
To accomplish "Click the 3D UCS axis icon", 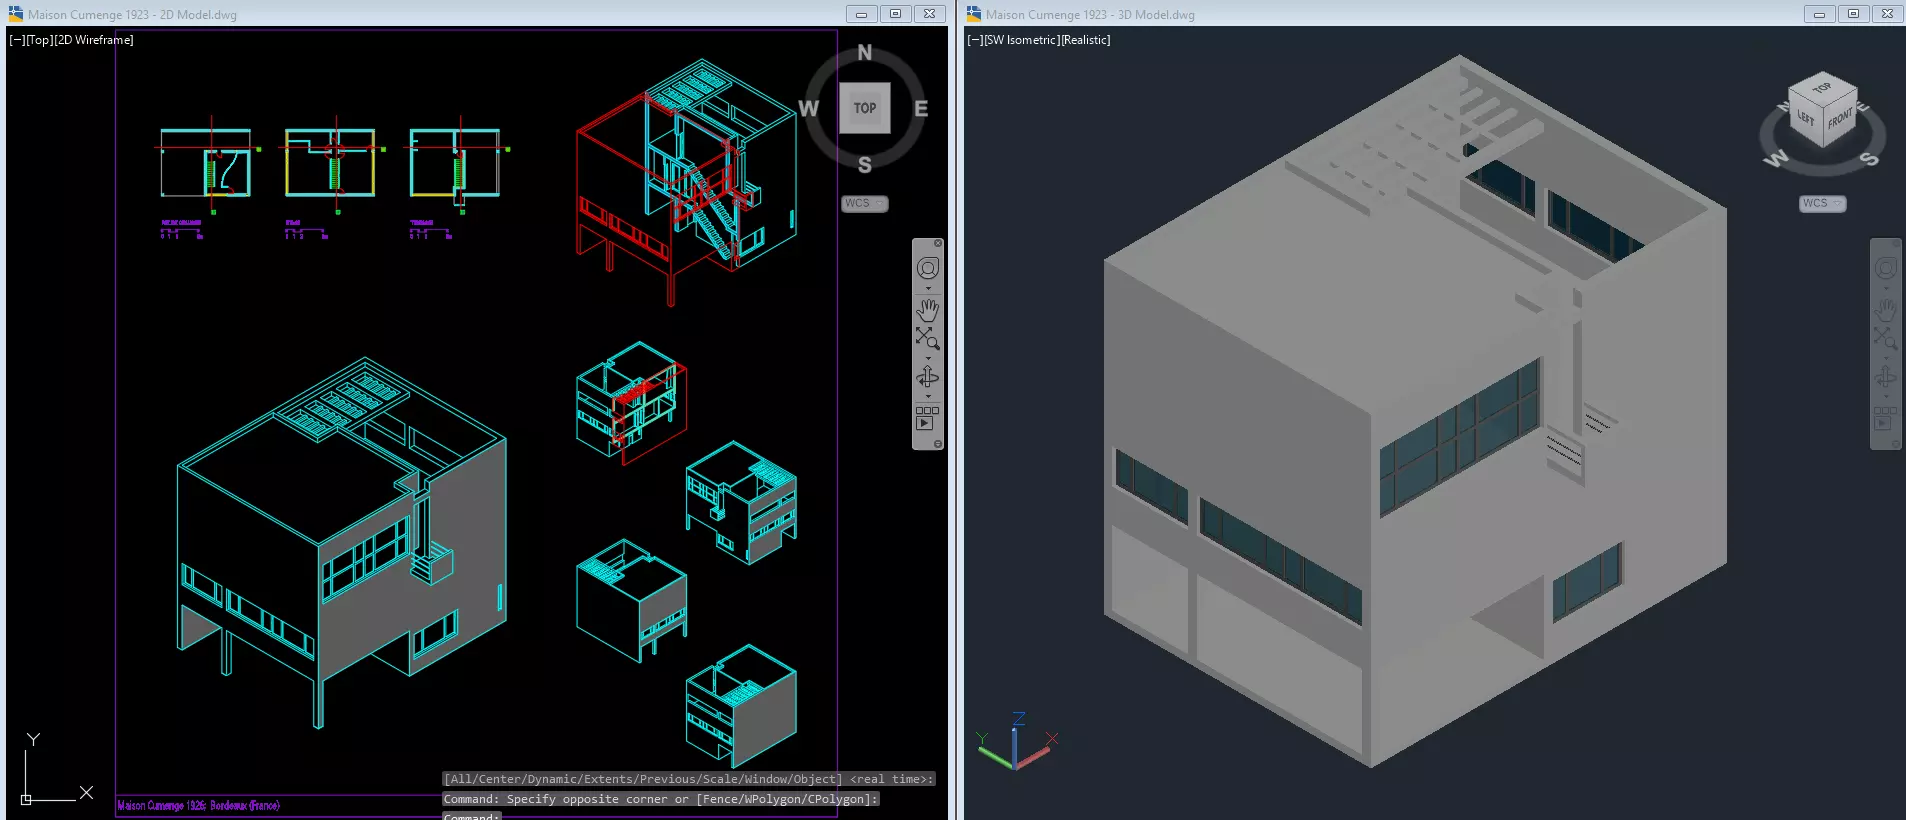I will point(1016,742).
